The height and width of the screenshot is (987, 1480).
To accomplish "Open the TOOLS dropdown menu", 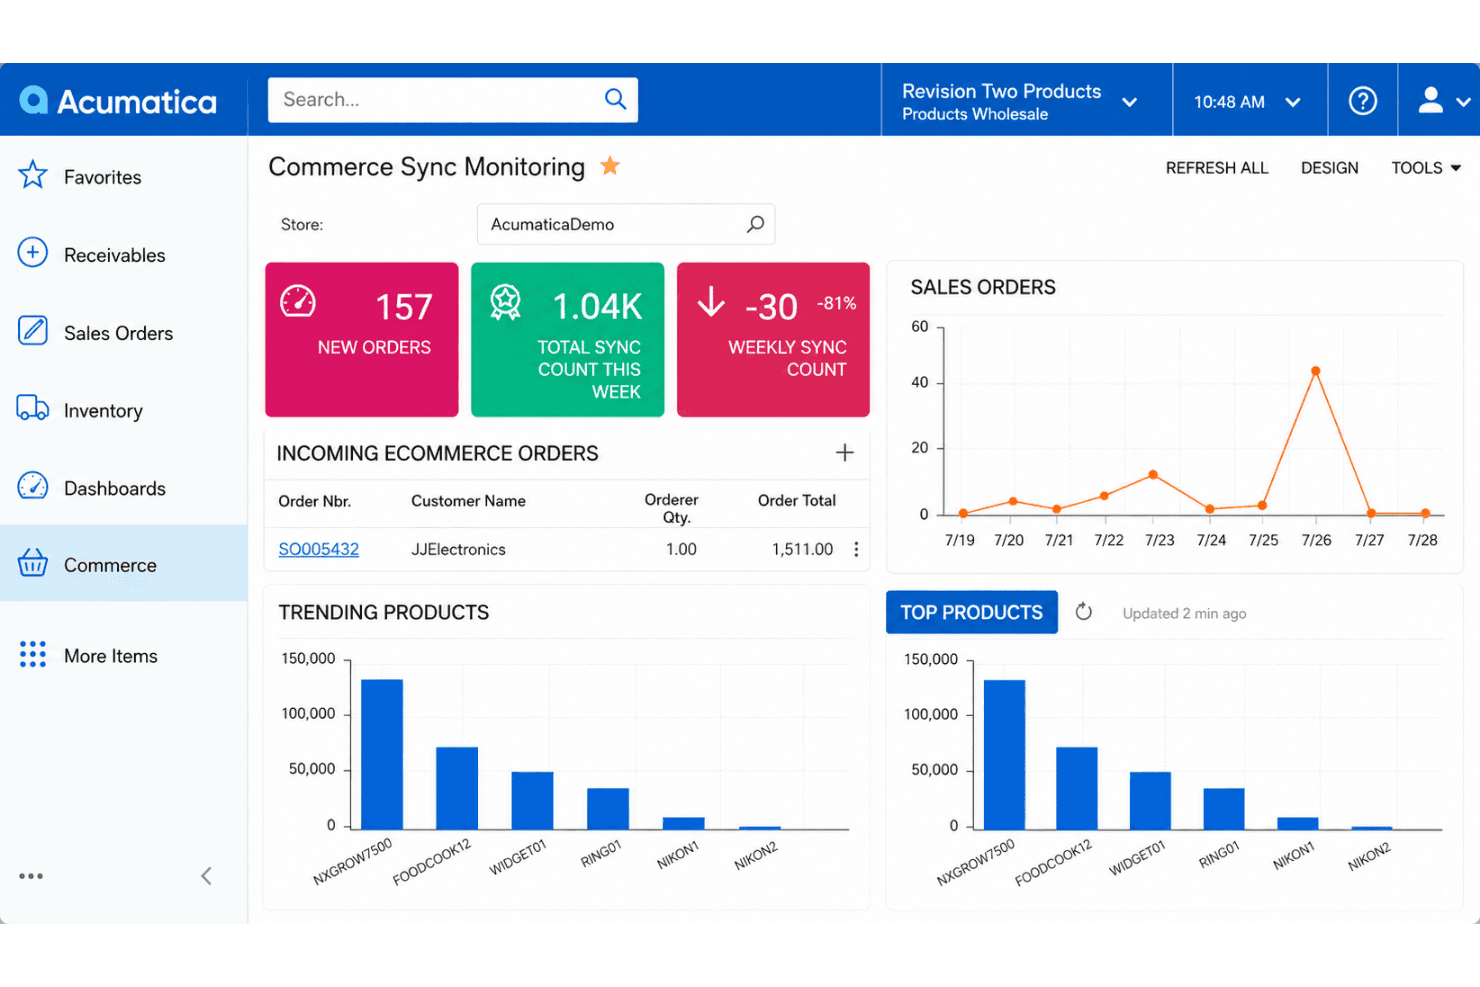I will (1426, 168).
